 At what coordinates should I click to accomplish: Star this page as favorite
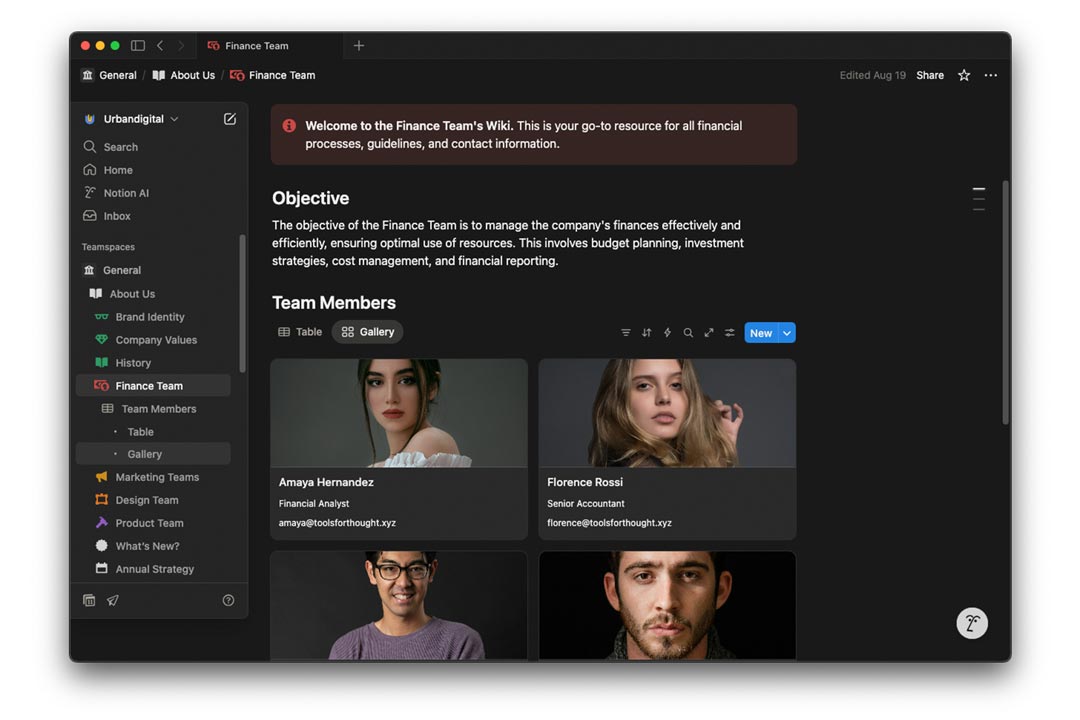coord(964,75)
